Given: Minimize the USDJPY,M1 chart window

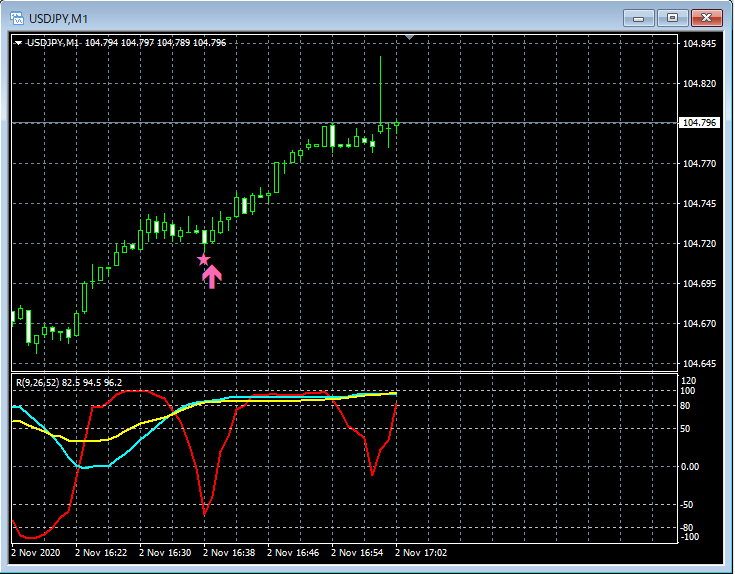Looking at the screenshot, I should tap(638, 18).
